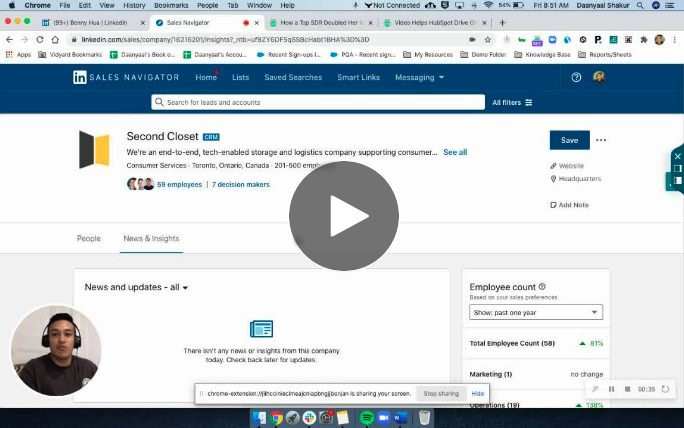See all of the company description
The width and height of the screenshot is (684, 428).
point(455,152)
